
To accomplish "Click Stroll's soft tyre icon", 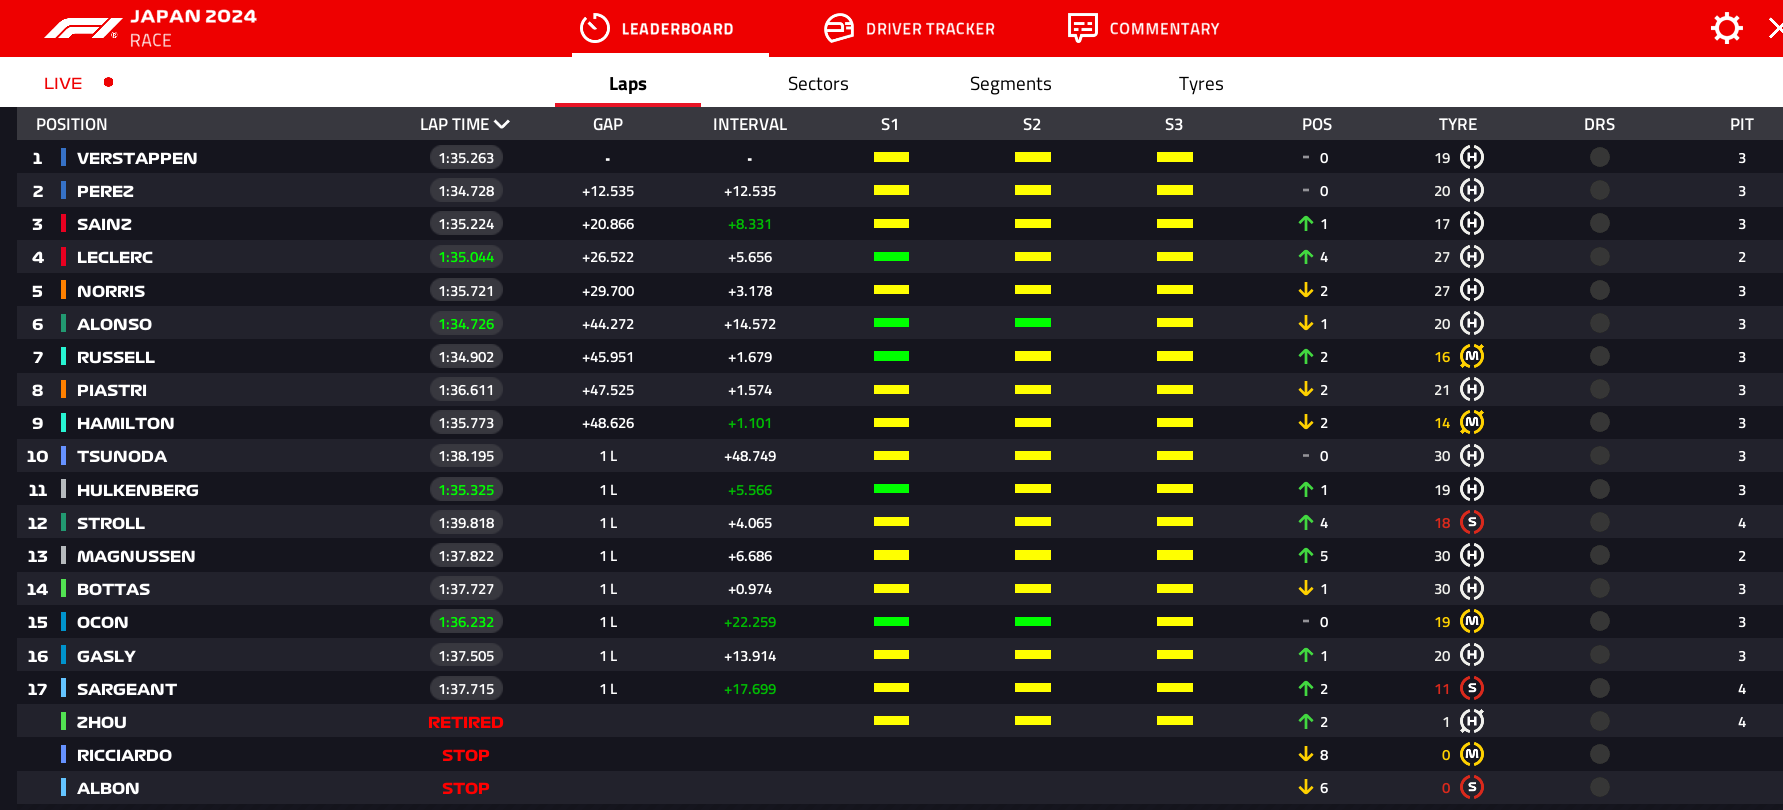I will coord(1472,522).
